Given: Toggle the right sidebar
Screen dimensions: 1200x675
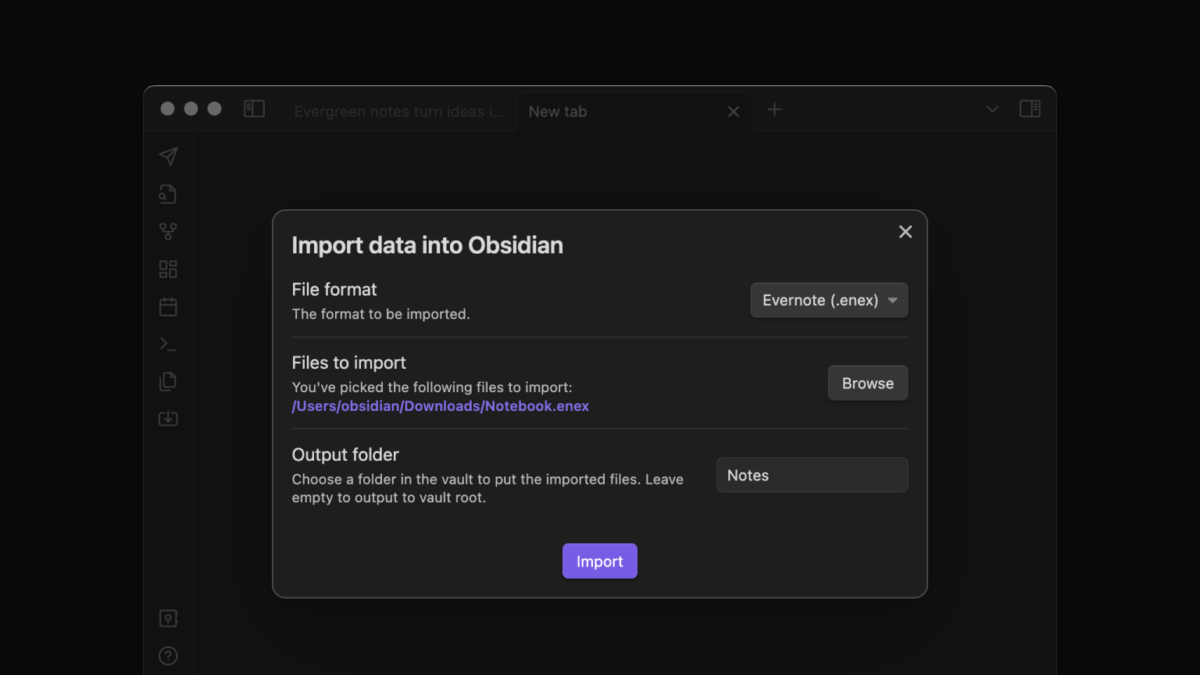Looking at the screenshot, I should point(1029,109).
